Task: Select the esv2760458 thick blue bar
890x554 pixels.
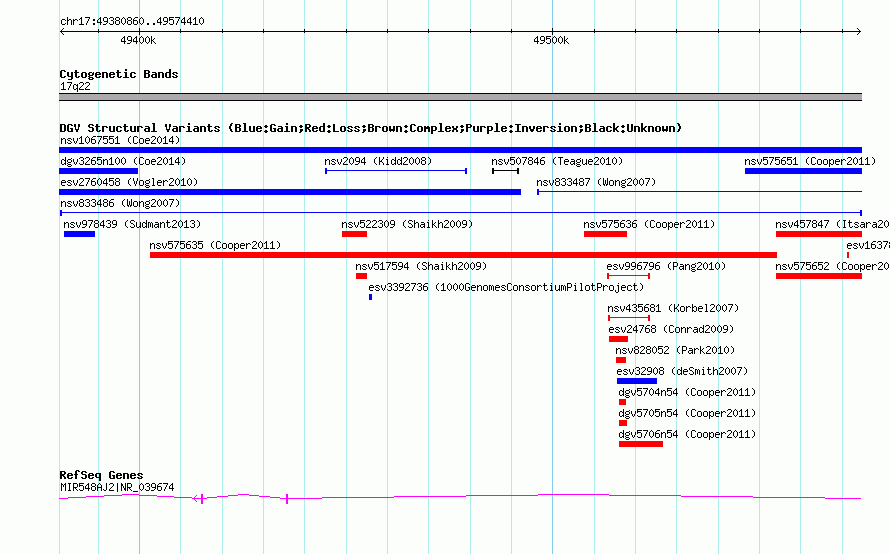Action: point(290,192)
